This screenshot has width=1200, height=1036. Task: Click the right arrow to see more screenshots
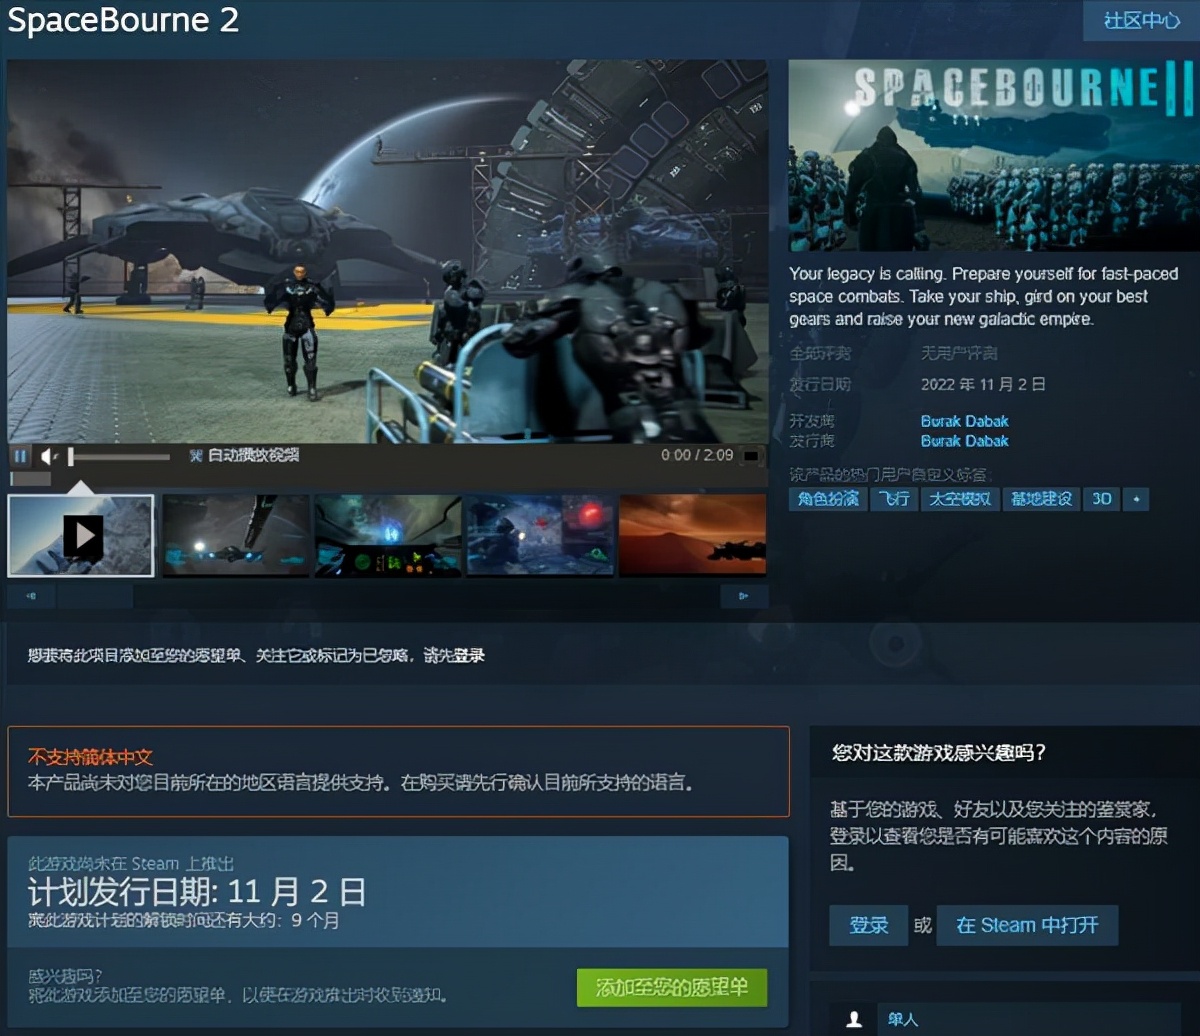coord(744,595)
